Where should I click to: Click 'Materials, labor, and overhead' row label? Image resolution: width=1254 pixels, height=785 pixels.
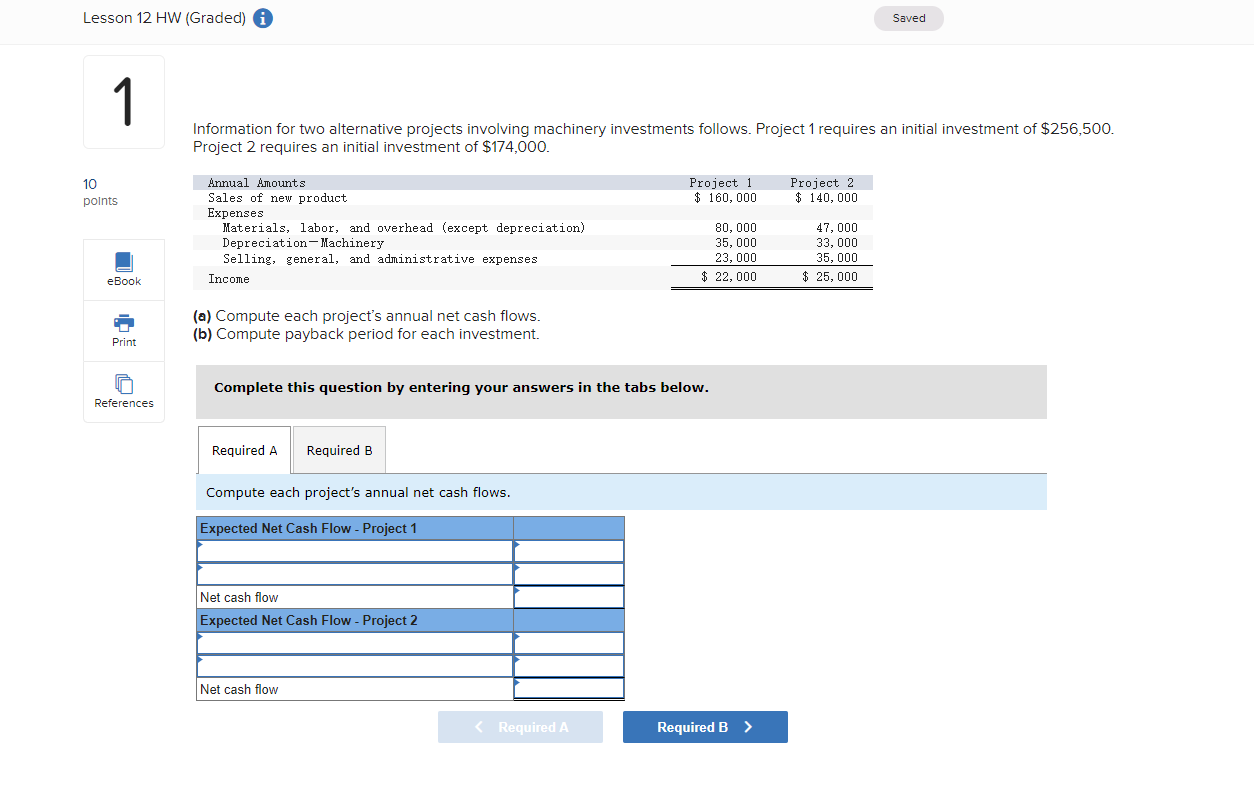tap(404, 228)
